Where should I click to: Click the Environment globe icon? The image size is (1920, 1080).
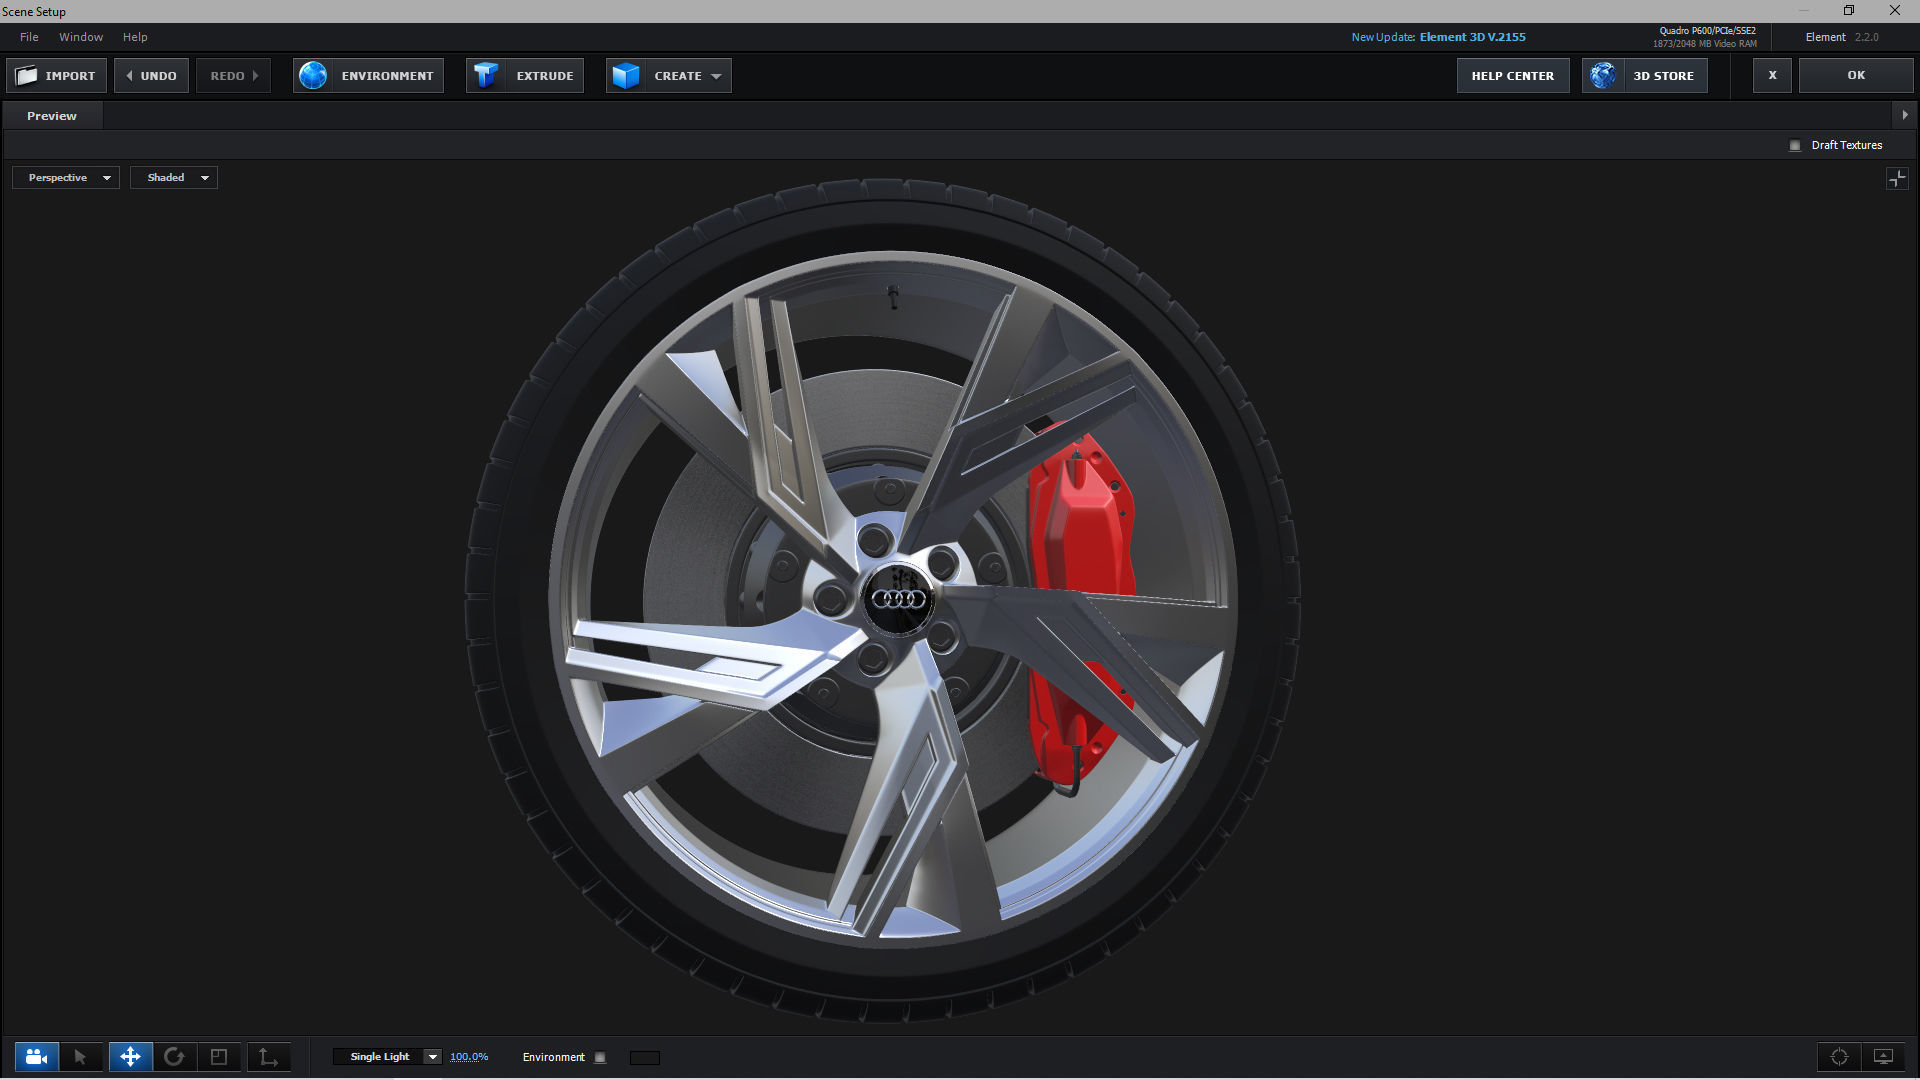313,76
